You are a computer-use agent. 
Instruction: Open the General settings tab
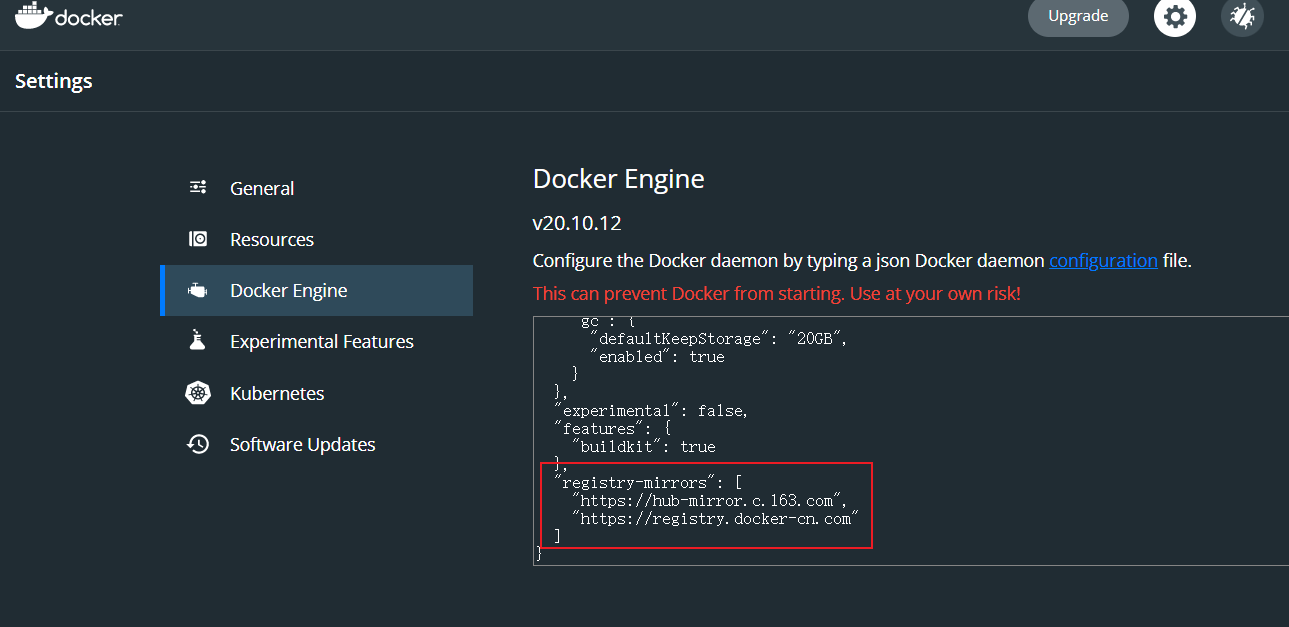pos(316,188)
